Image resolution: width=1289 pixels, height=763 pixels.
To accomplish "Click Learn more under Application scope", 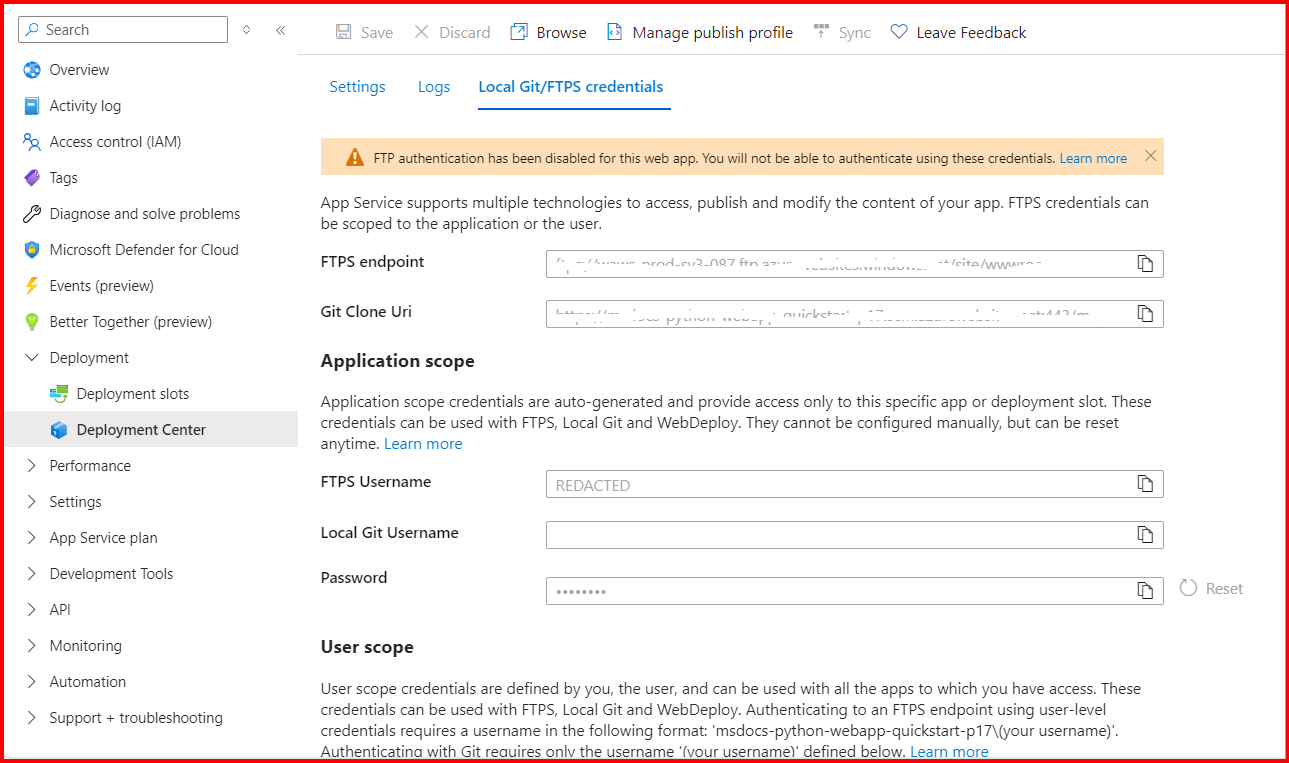I will click(x=423, y=444).
